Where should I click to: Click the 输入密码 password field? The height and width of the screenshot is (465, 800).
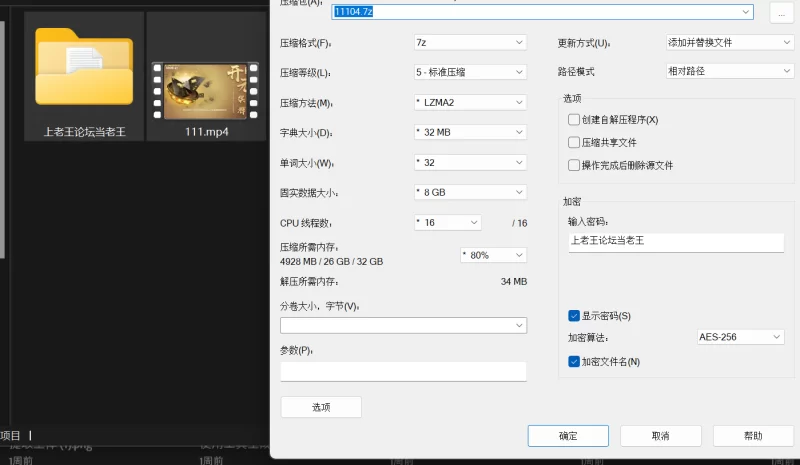tap(676, 242)
